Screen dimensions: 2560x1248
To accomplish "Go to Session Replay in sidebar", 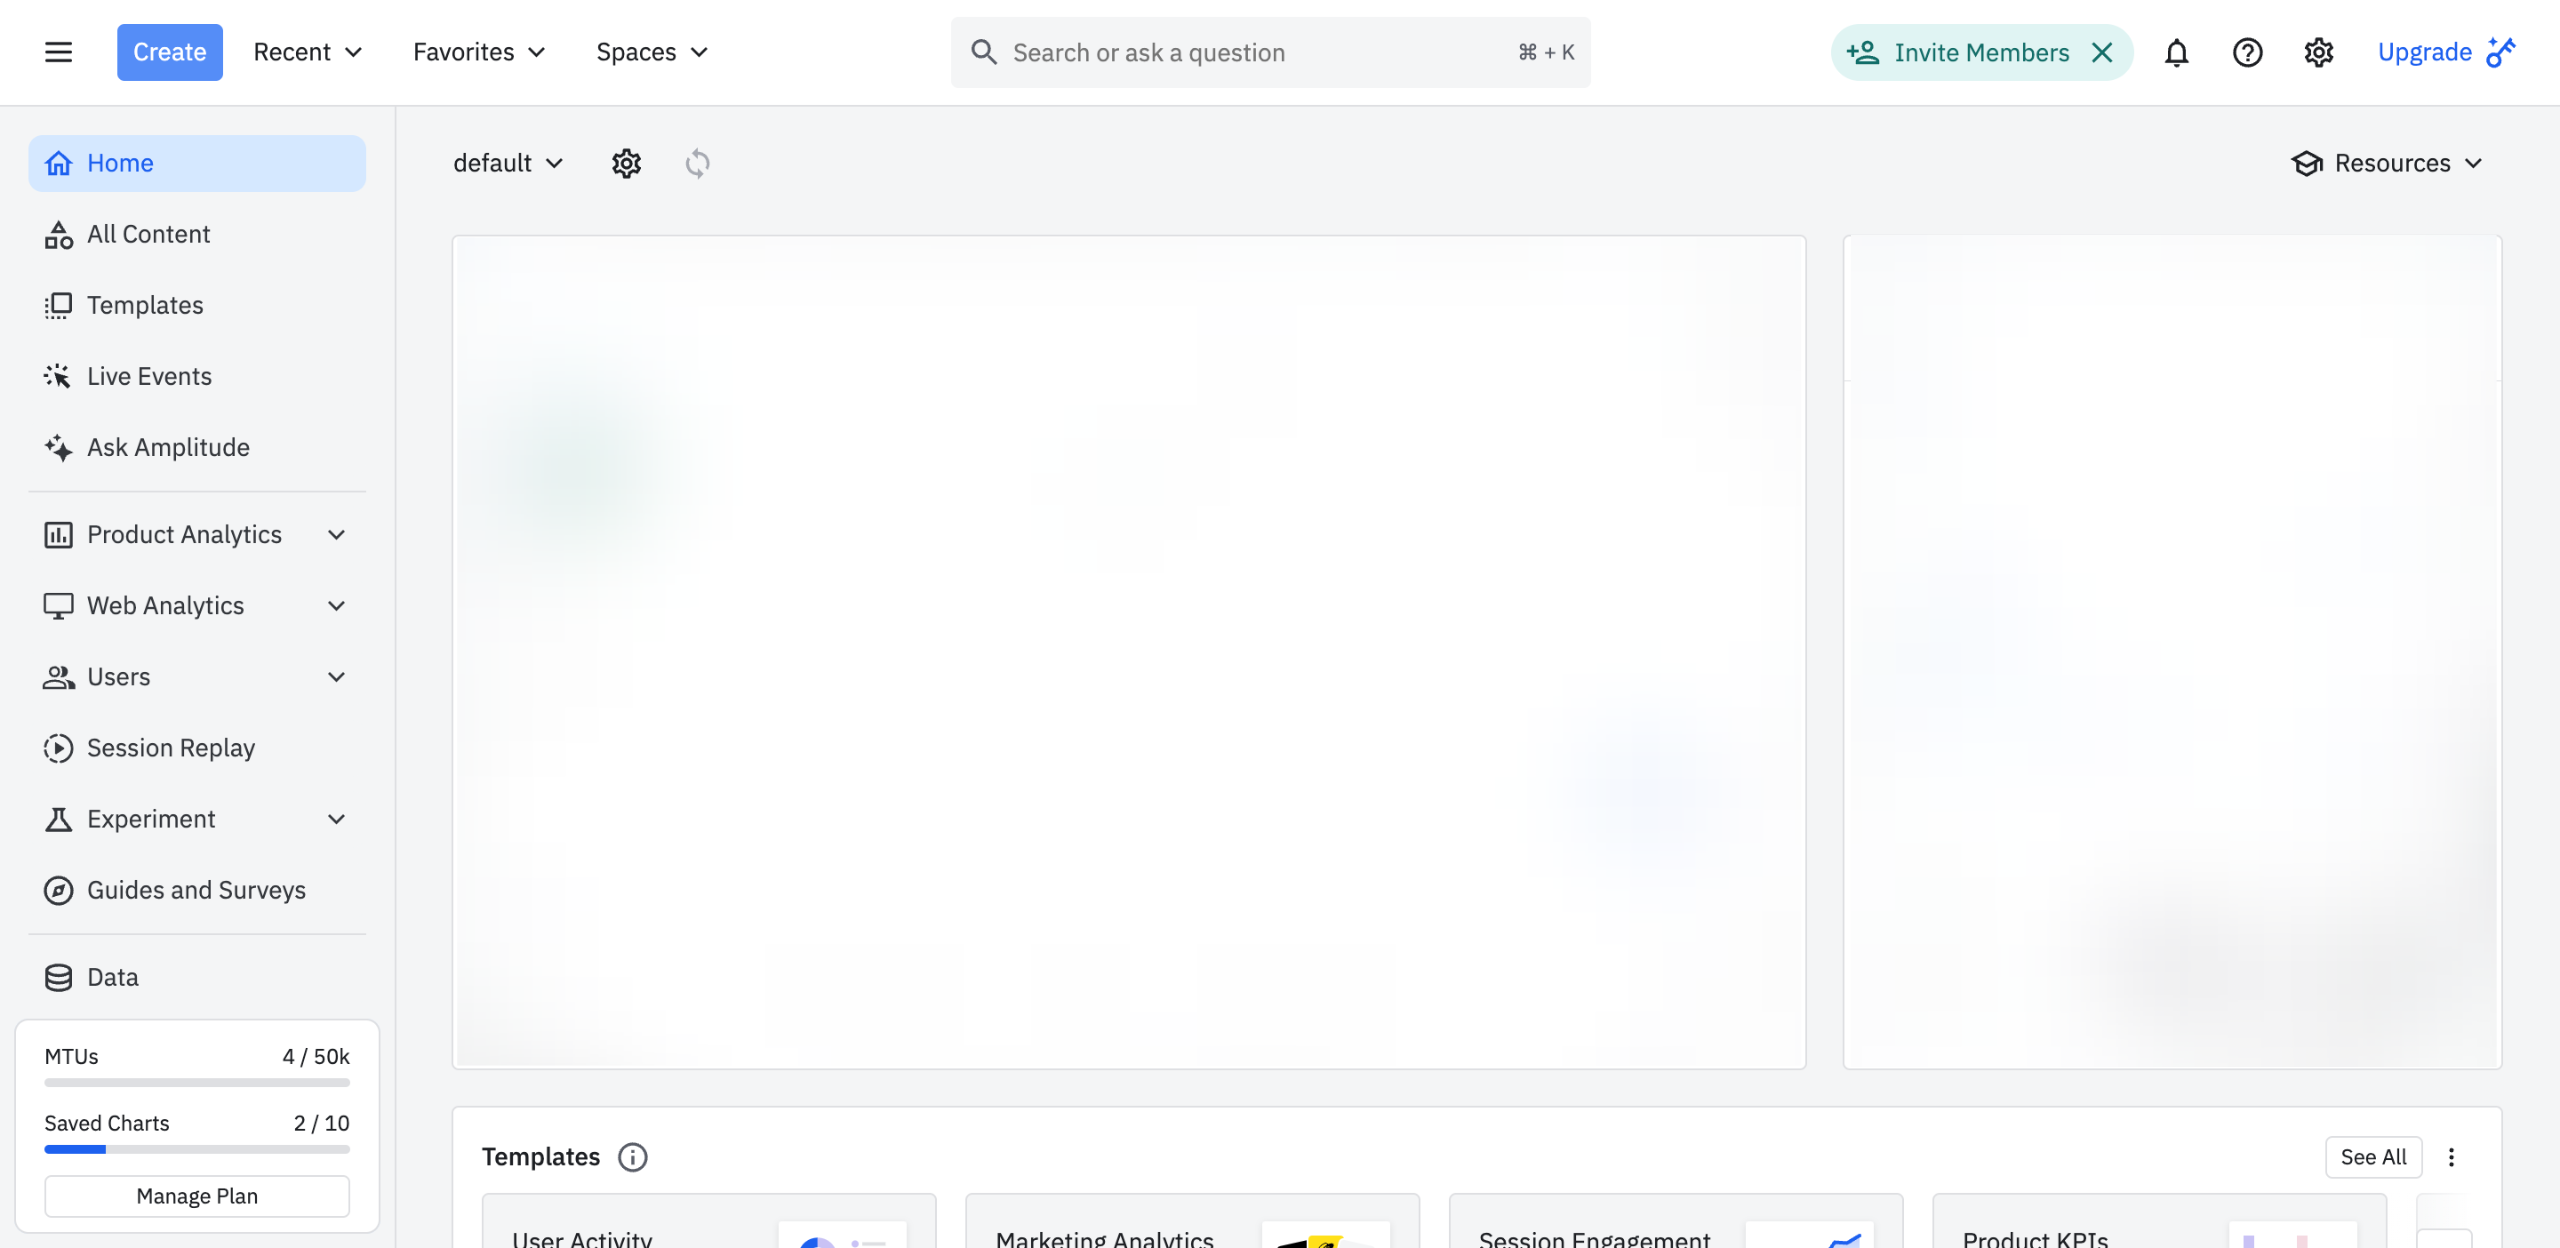I will coord(170,748).
